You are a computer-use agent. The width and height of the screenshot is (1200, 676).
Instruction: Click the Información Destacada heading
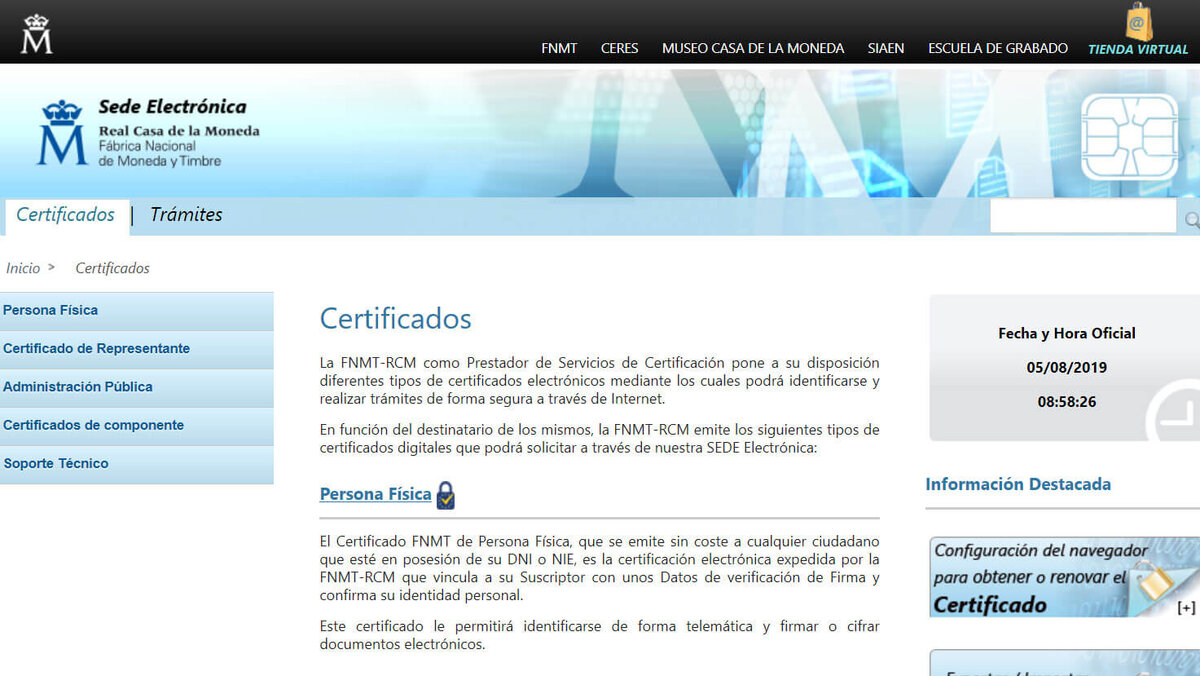1018,484
